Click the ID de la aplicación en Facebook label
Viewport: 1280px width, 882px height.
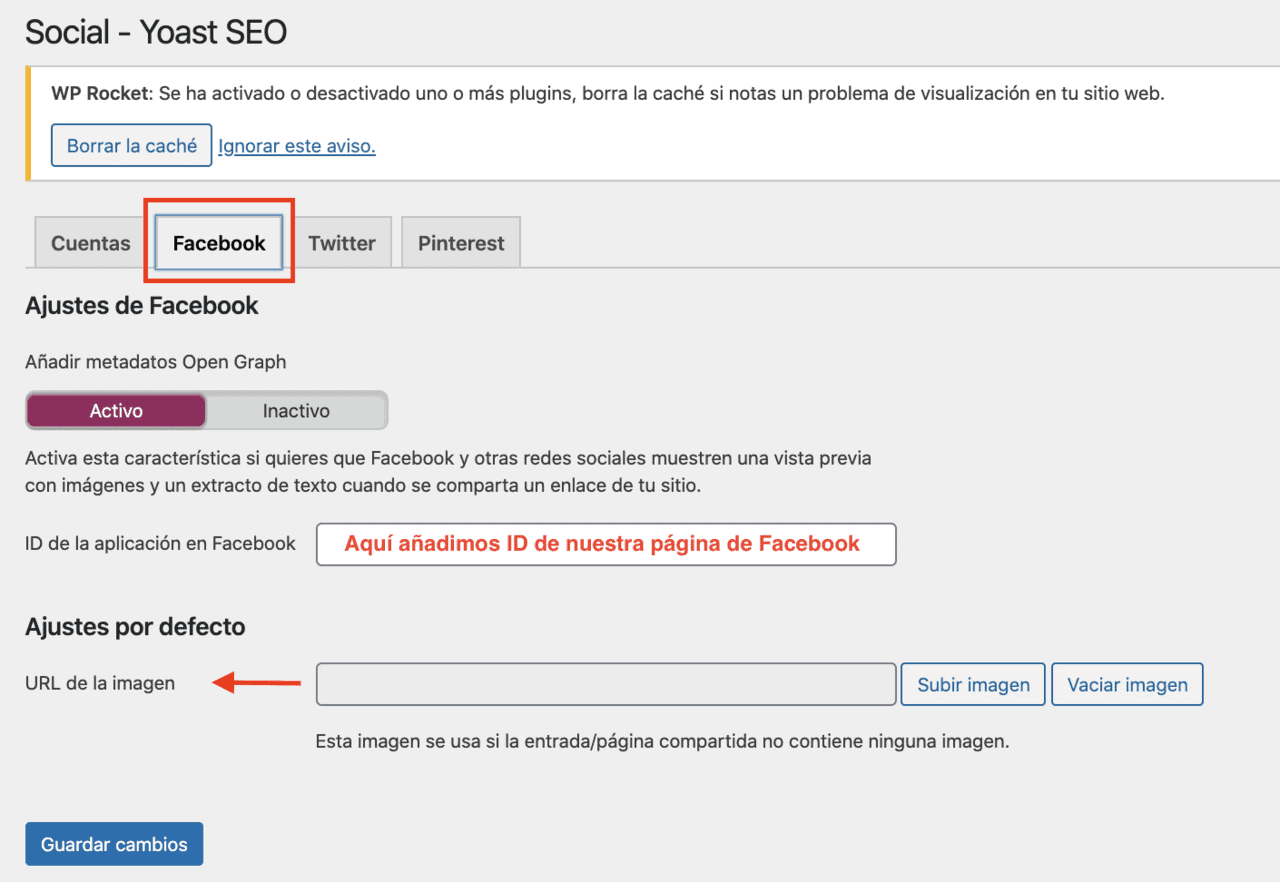(160, 543)
